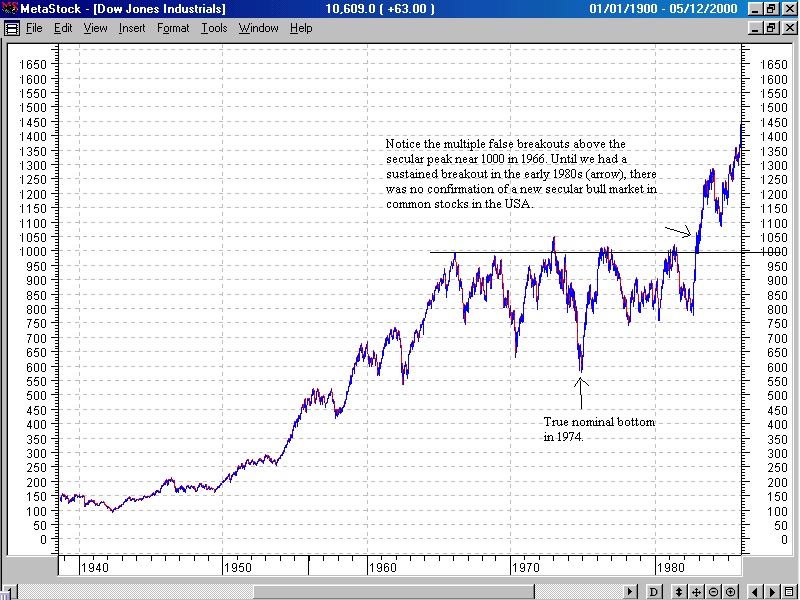The width and height of the screenshot is (800, 600).
Task: Click the chart list icon at bottom-right
Action: point(789,592)
